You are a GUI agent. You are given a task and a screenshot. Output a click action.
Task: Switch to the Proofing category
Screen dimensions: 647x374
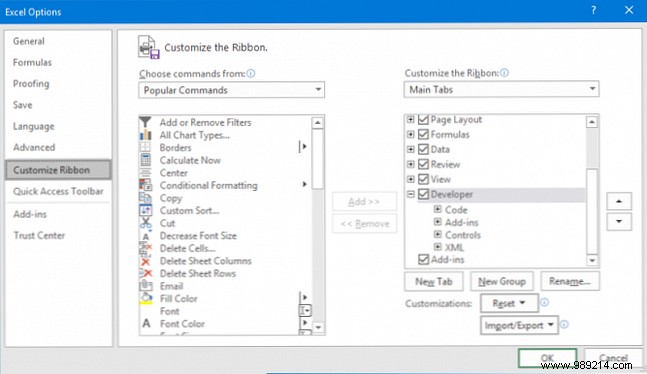pos(31,84)
